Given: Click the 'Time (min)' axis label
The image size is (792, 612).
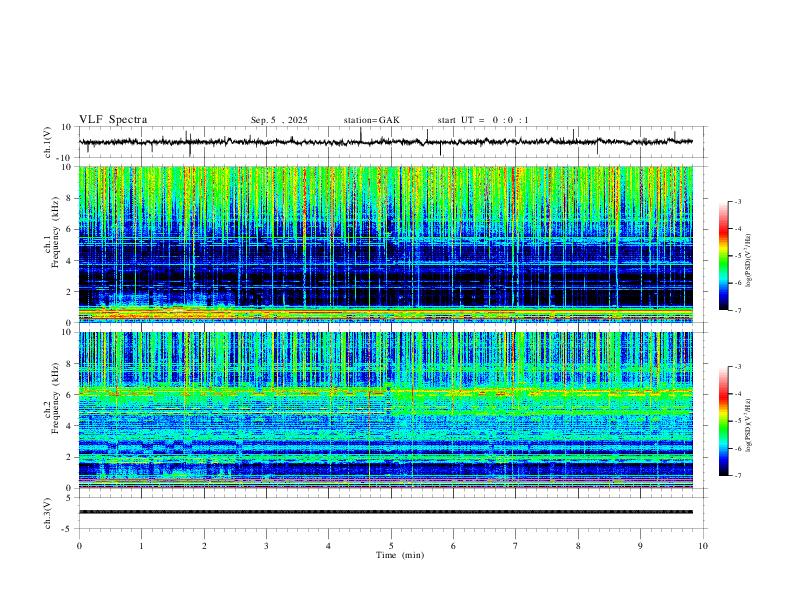Looking at the screenshot, I should [400, 555].
